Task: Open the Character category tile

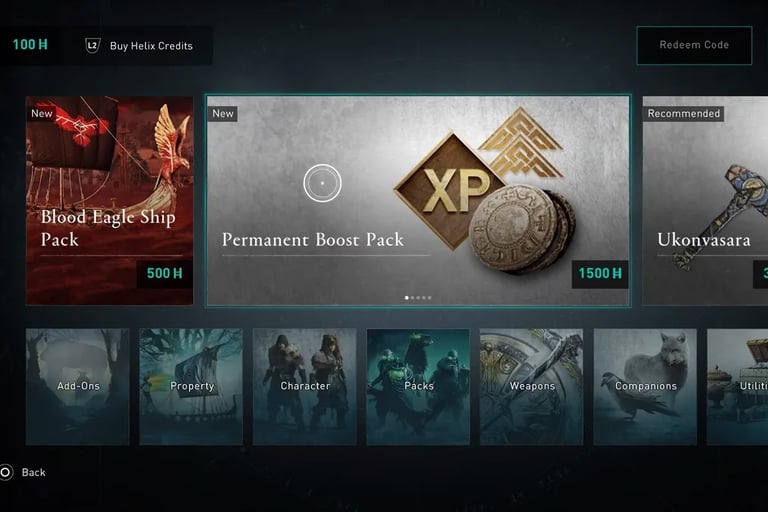Action: tap(305, 387)
